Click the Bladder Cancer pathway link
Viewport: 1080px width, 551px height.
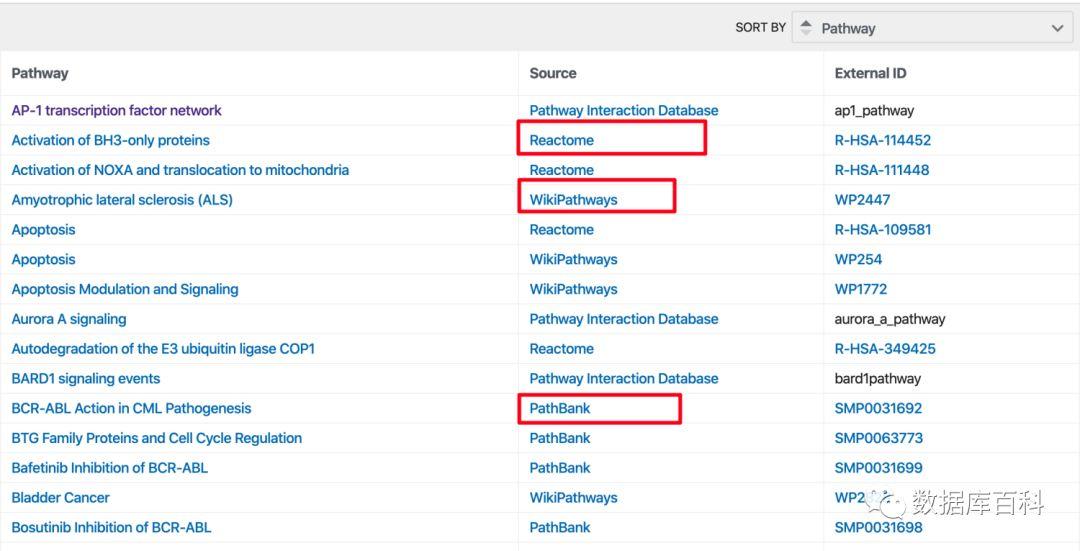point(60,498)
